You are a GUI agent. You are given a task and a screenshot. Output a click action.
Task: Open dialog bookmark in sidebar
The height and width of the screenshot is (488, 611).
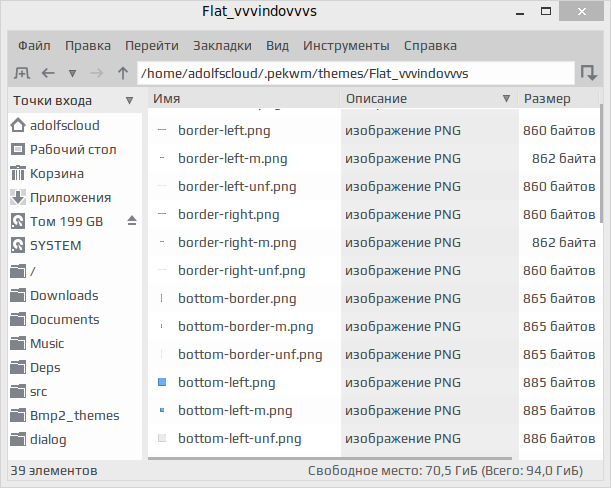click(75, 440)
